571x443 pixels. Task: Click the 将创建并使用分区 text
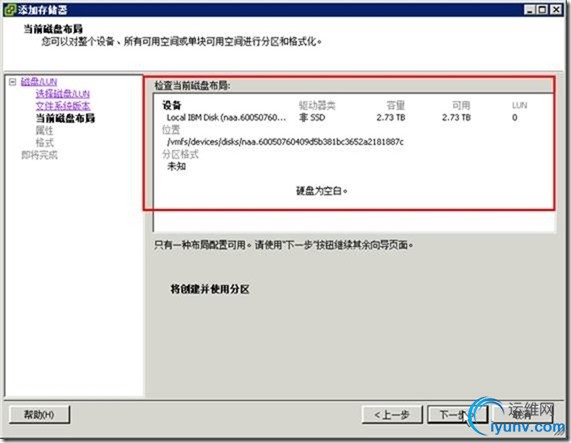tap(210, 289)
